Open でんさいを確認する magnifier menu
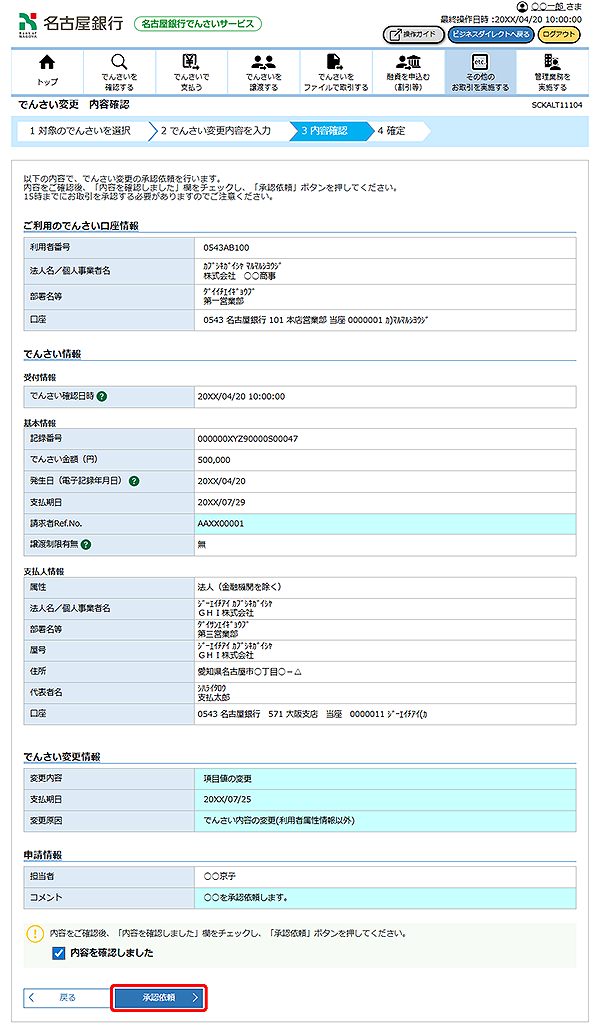This screenshot has height=1028, width=600. coord(119,72)
